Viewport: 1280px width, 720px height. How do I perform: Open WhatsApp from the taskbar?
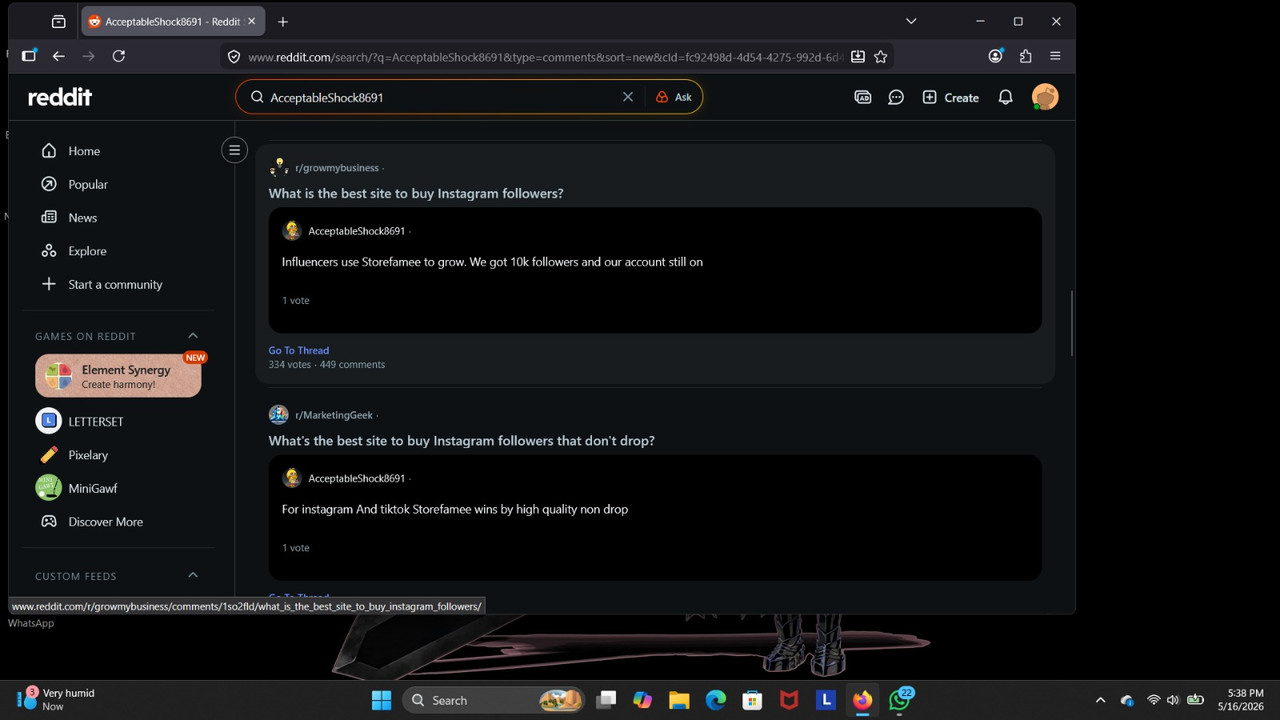click(900, 700)
